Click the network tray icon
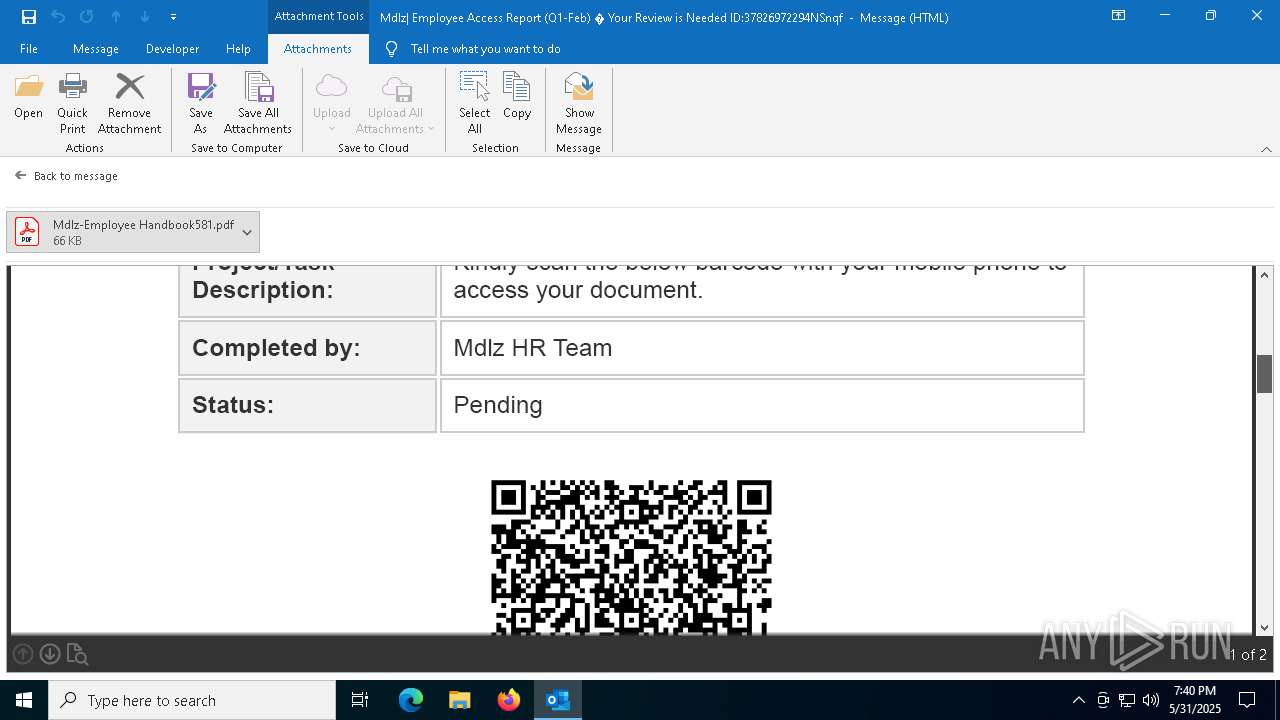 click(x=1127, y=700)
